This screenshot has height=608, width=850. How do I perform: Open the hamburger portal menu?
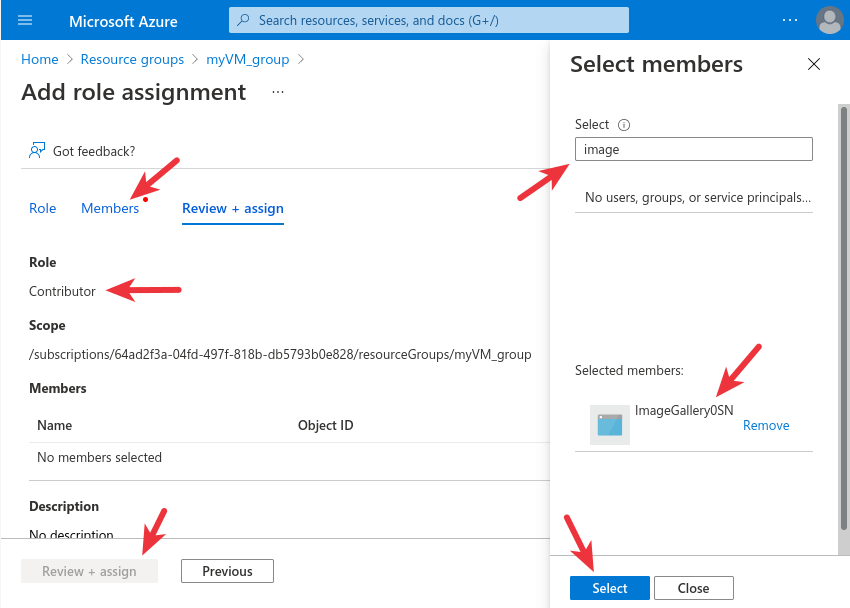[25, 20]
